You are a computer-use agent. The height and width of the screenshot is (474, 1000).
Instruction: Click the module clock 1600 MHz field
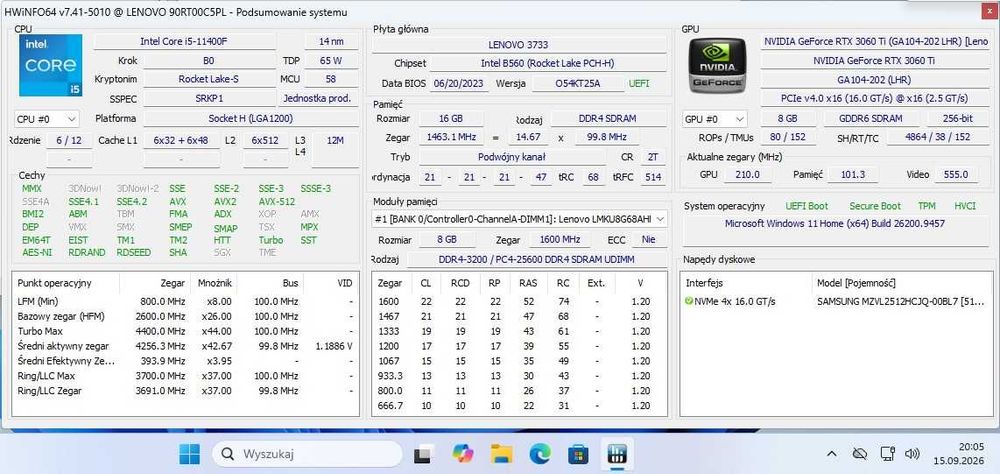[x=561, y=240]
